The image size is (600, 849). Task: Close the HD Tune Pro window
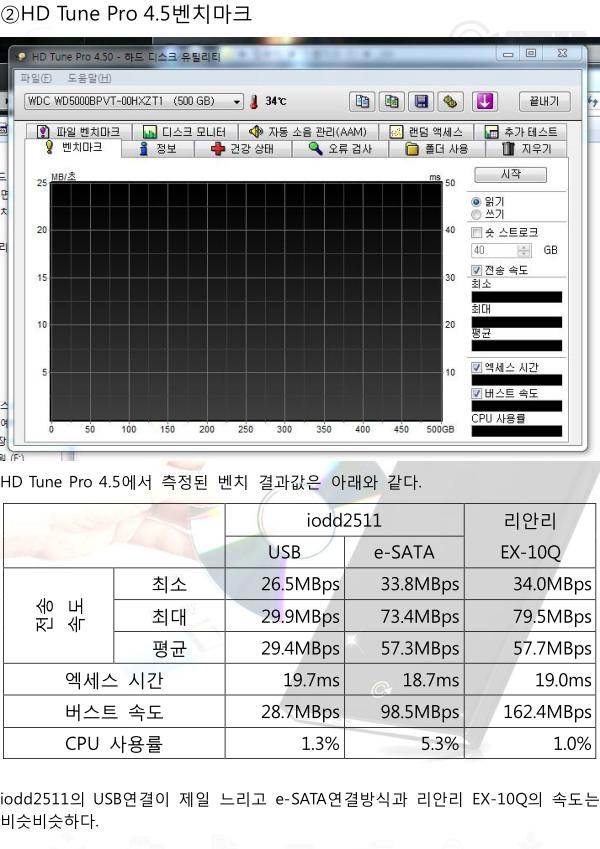562,53
